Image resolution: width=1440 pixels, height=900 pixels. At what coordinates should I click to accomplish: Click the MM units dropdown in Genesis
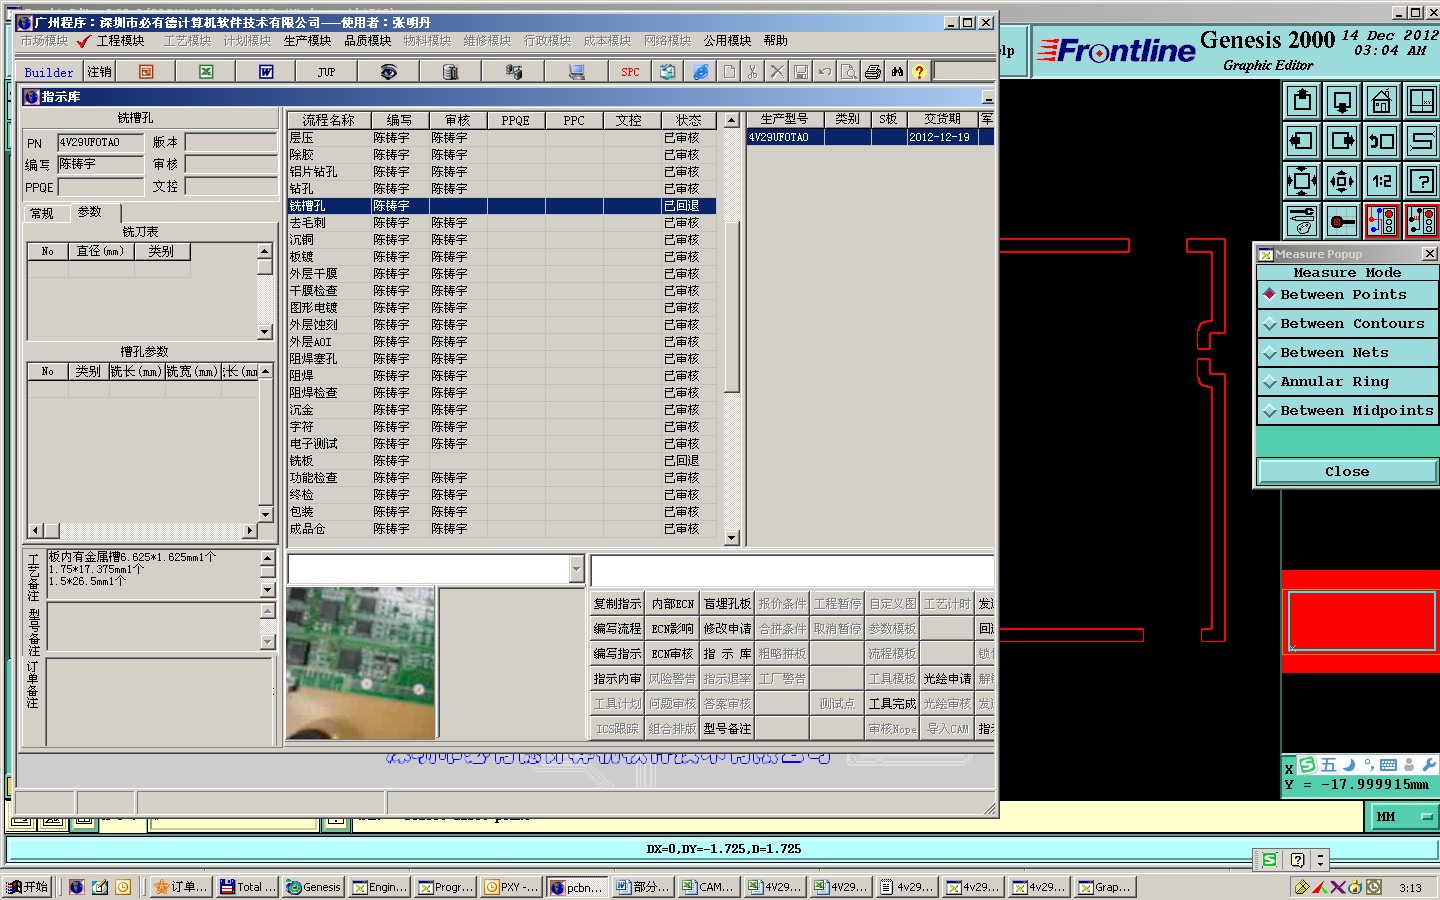coord(1402,817)
